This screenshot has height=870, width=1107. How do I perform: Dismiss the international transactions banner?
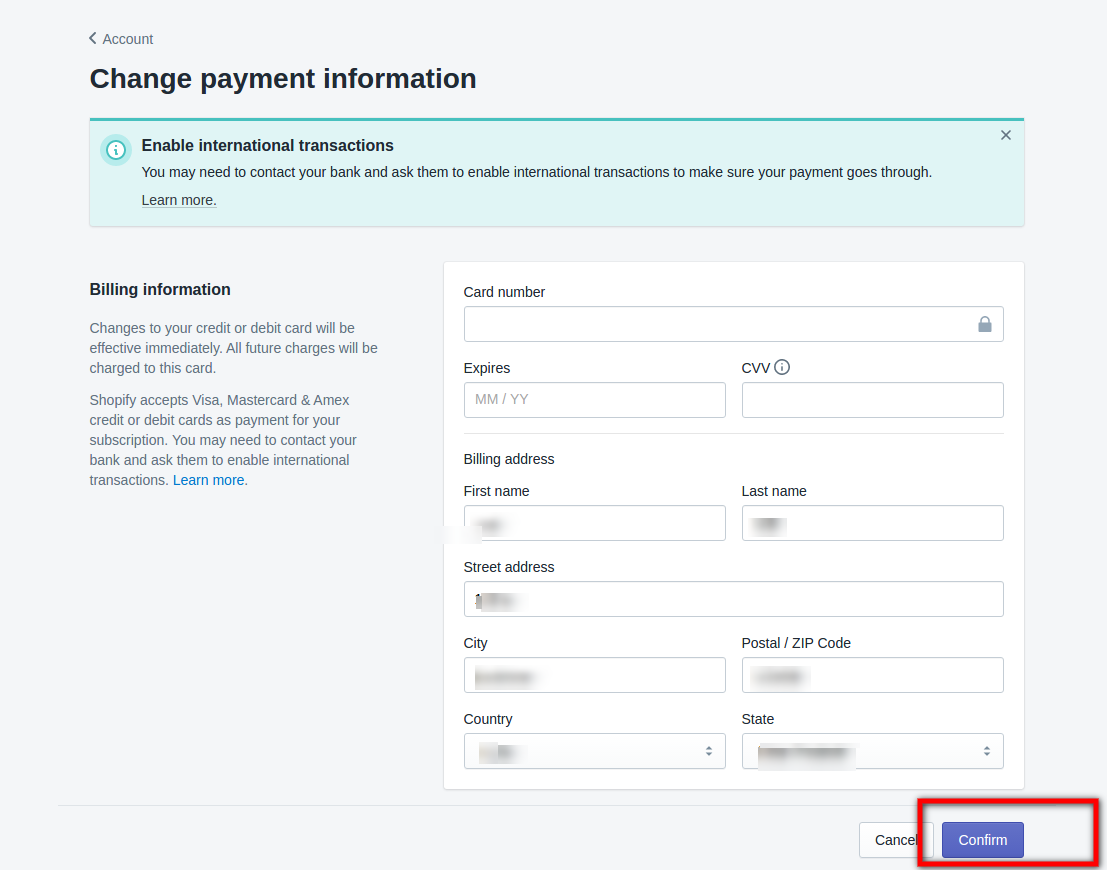point(1005,135)
